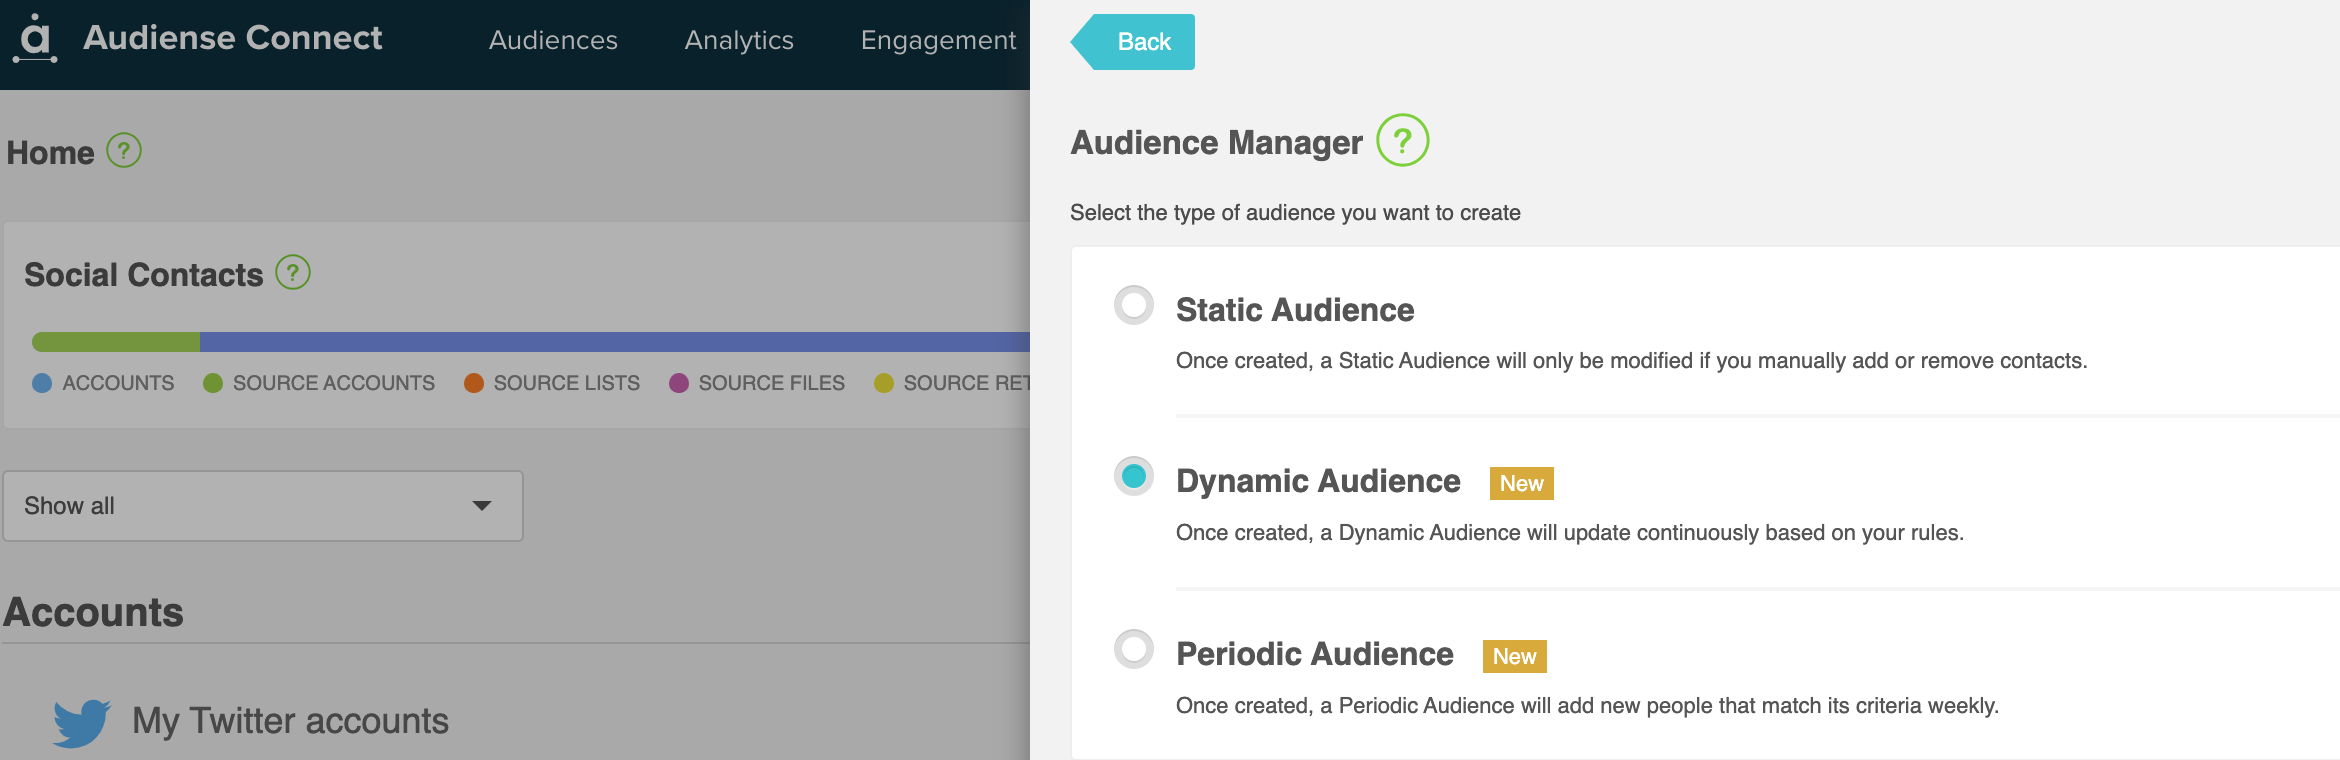
Task: Click the purple Source Files legend dot
Action: [679, 383]
